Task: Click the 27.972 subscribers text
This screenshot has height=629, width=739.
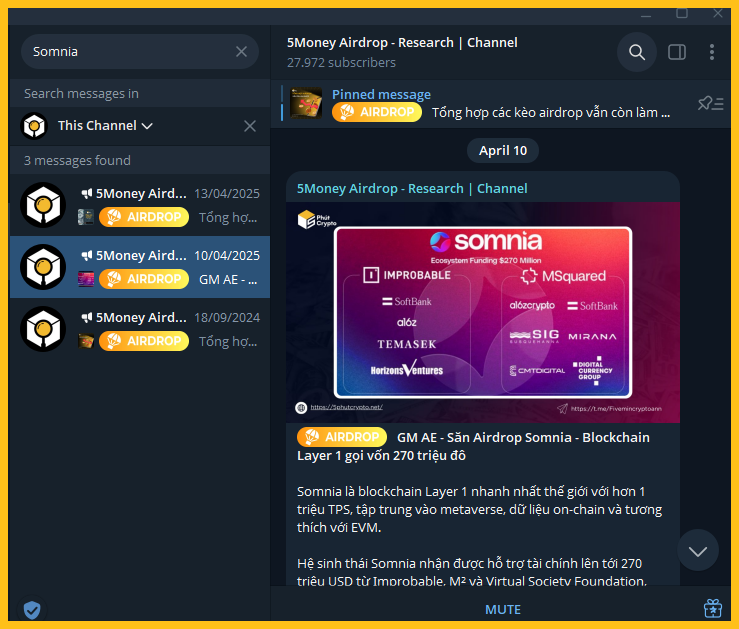Action: [x=341, y=63]
